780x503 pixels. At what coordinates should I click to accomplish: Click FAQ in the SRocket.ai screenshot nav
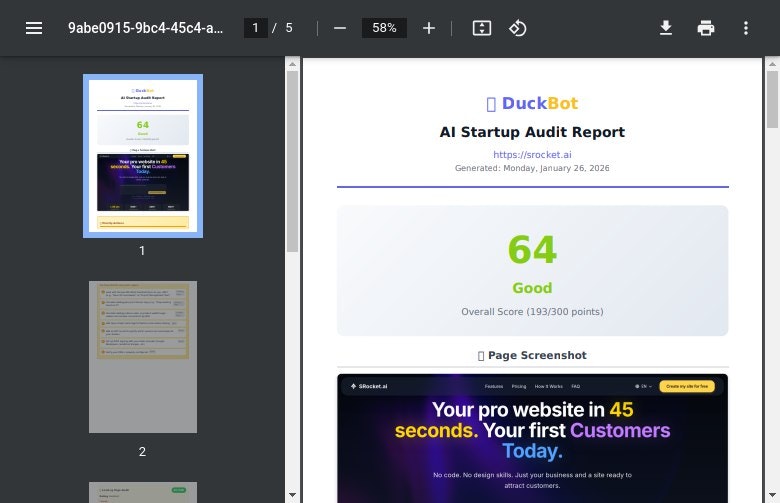576,387
